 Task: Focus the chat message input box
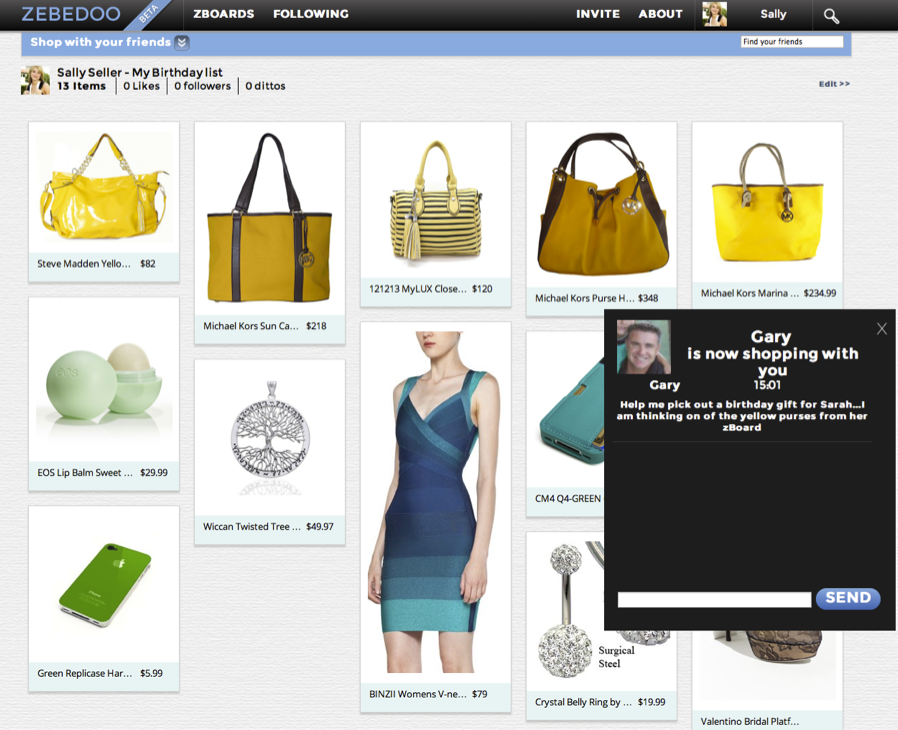[x=714, y=600]
